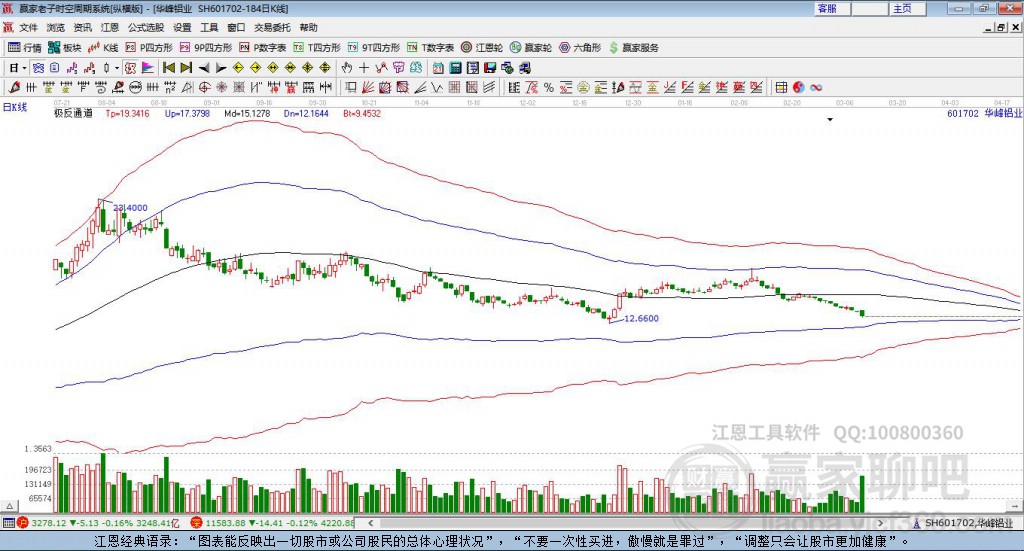
Task: Click the 日K线 label at chart left
Action: (x=15, y=107)
